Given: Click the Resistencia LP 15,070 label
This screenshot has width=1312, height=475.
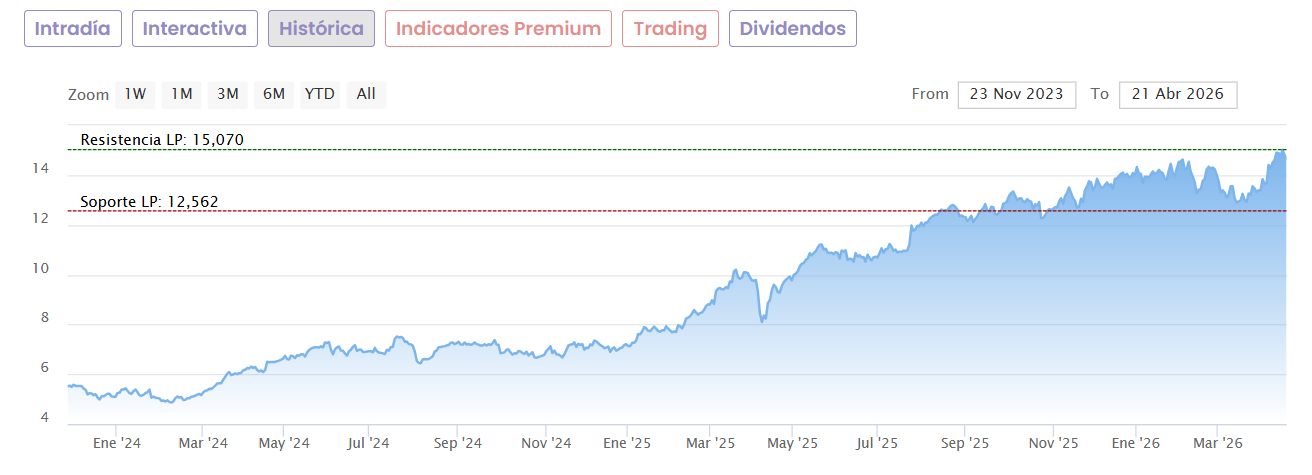Looking at the screenshot, I should pyautogui.click(x=162, y=139).
